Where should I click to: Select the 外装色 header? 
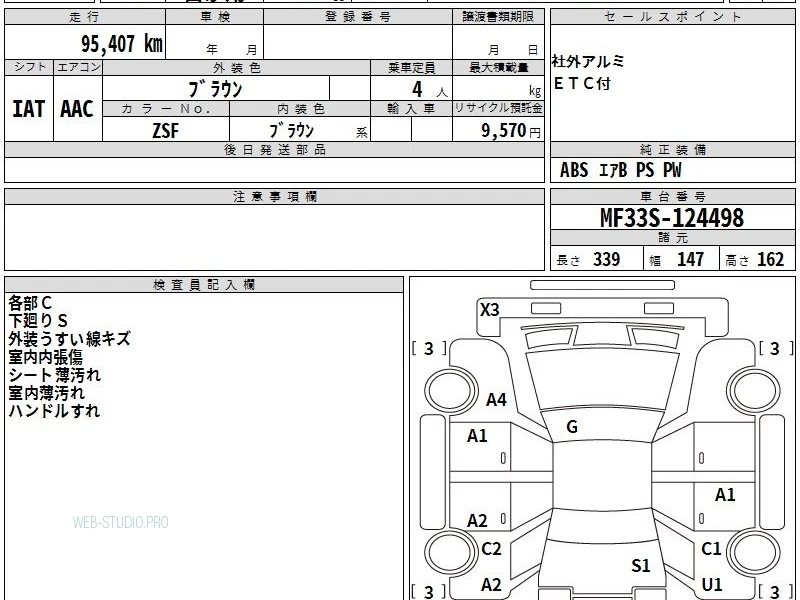tap(237, 68)
